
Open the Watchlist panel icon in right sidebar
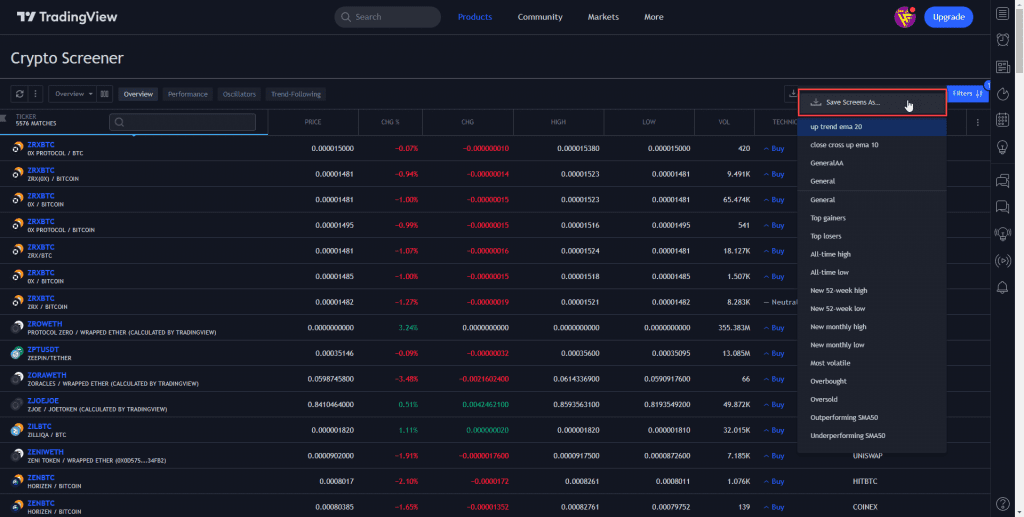pyautogui.click(x=1002, y=14)
